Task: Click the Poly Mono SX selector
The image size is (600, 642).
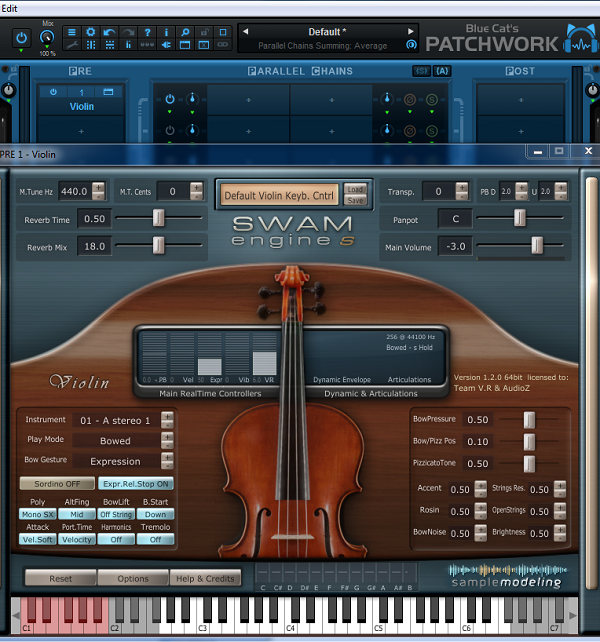Action: [38, 514]
